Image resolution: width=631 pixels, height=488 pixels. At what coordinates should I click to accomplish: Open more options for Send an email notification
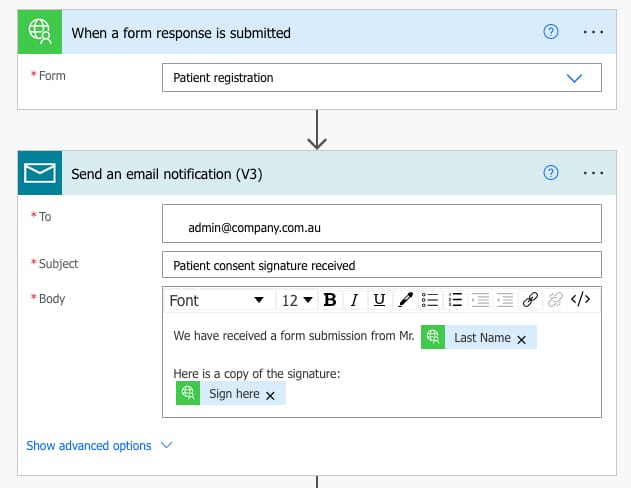(594, 173)
